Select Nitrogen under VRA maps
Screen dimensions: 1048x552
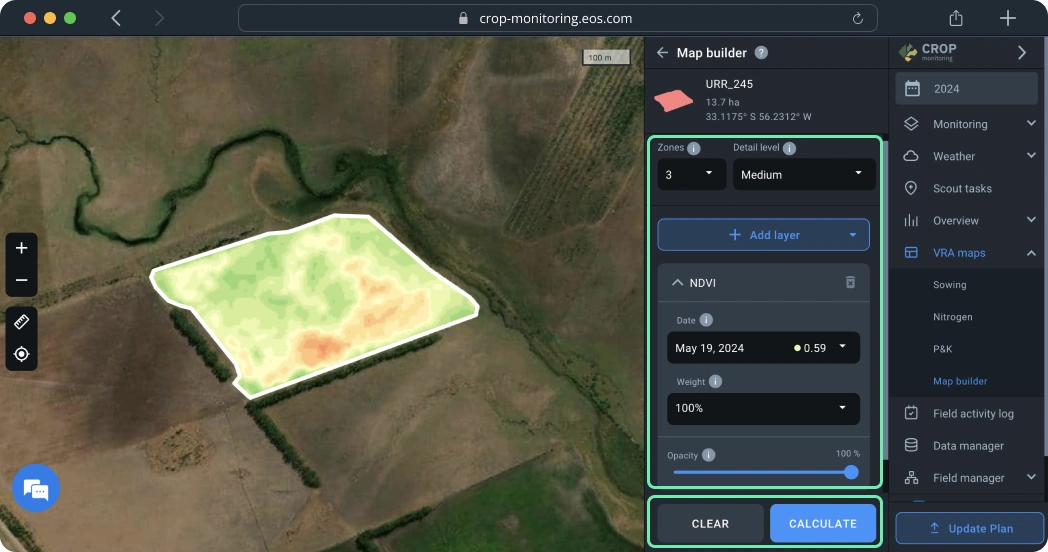(x=952, y=317)
